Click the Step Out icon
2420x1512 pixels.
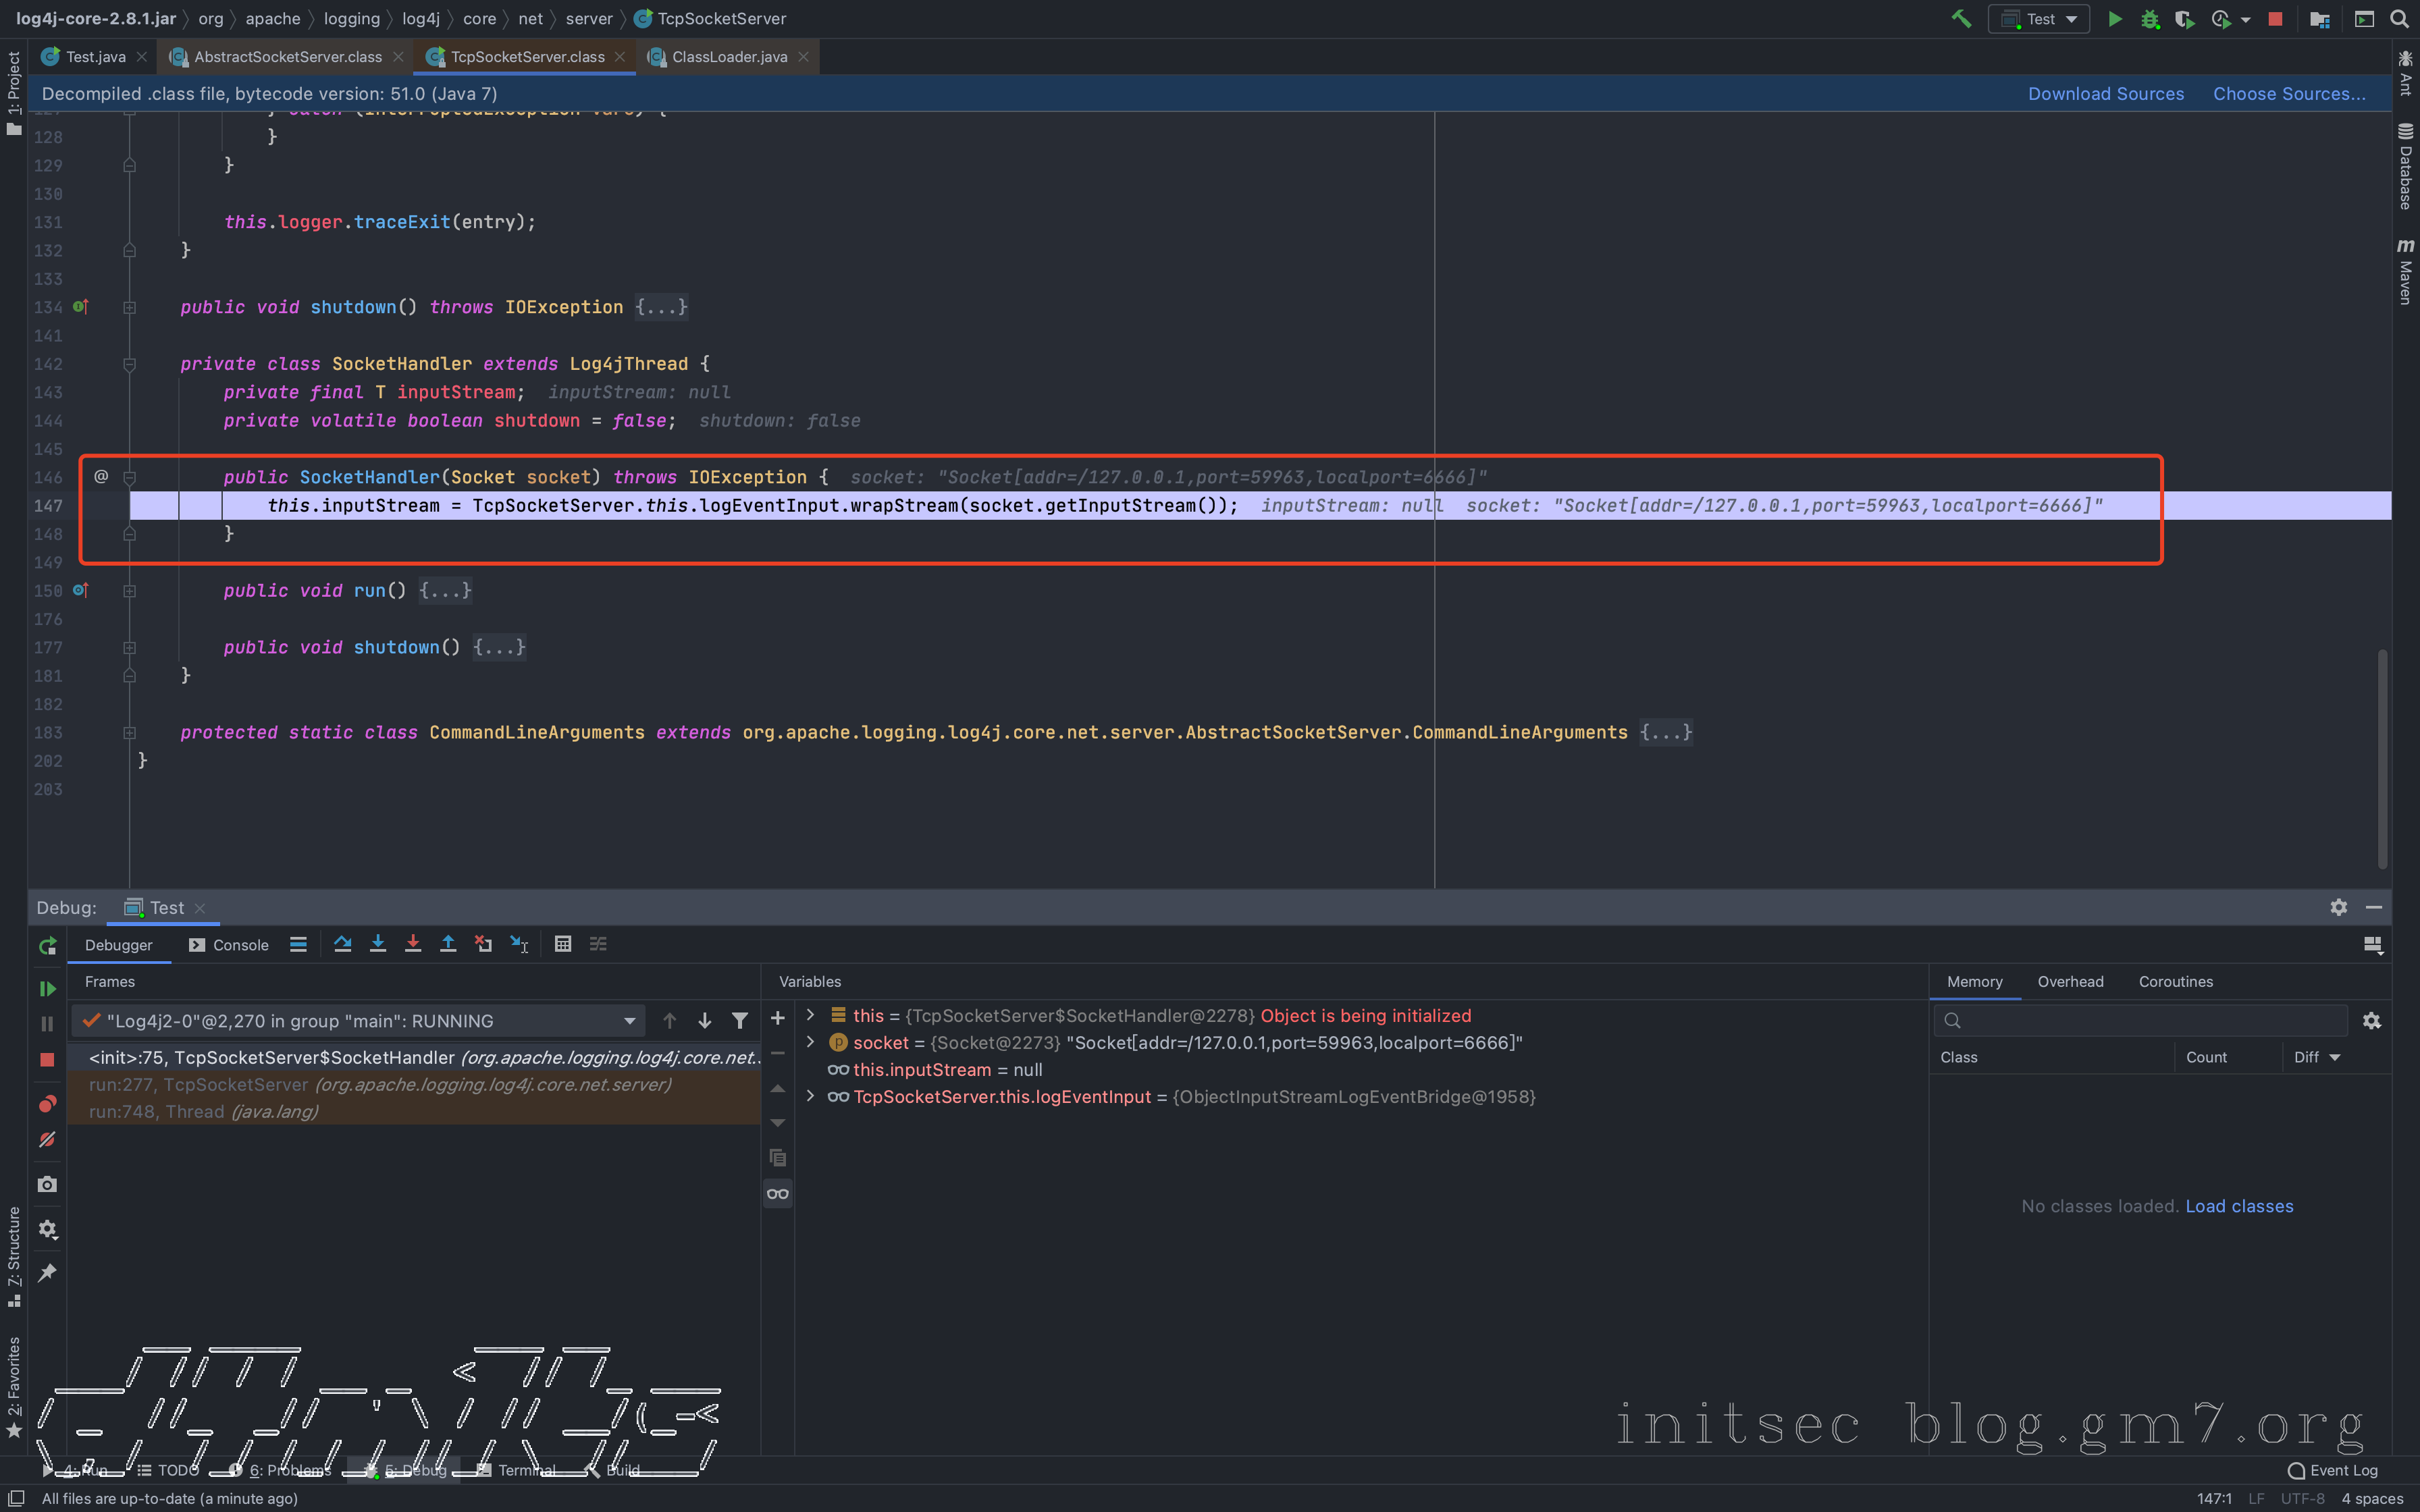(448, 944)
